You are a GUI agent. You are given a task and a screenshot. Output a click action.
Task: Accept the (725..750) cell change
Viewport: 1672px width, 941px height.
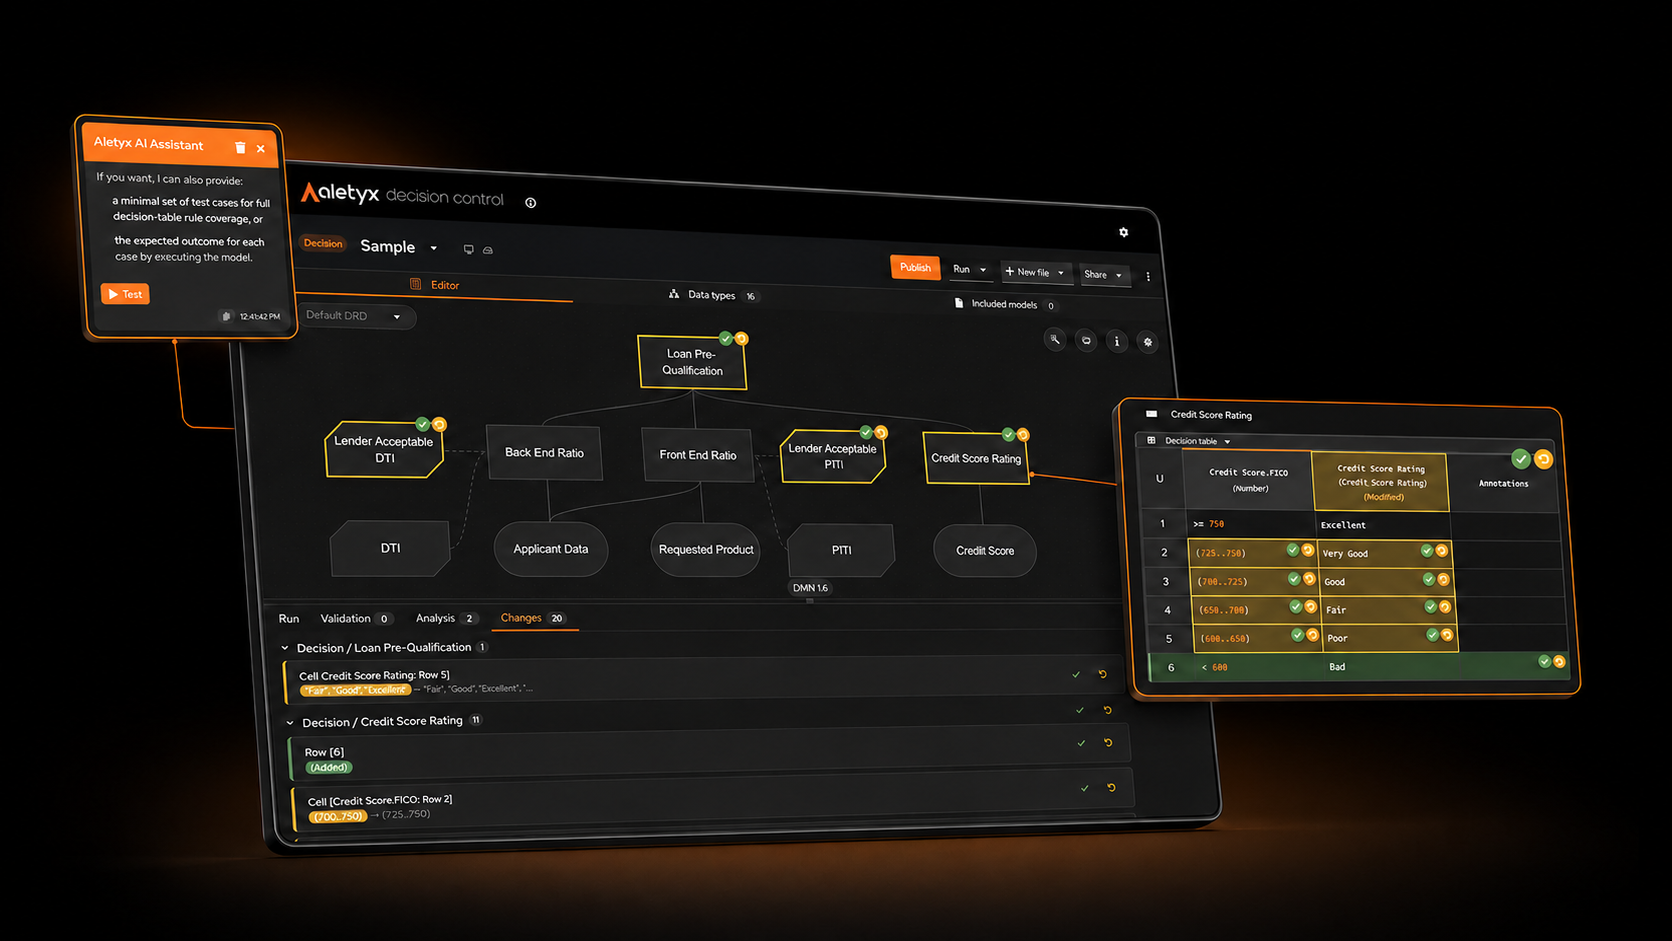click(x=1293, y=550)
